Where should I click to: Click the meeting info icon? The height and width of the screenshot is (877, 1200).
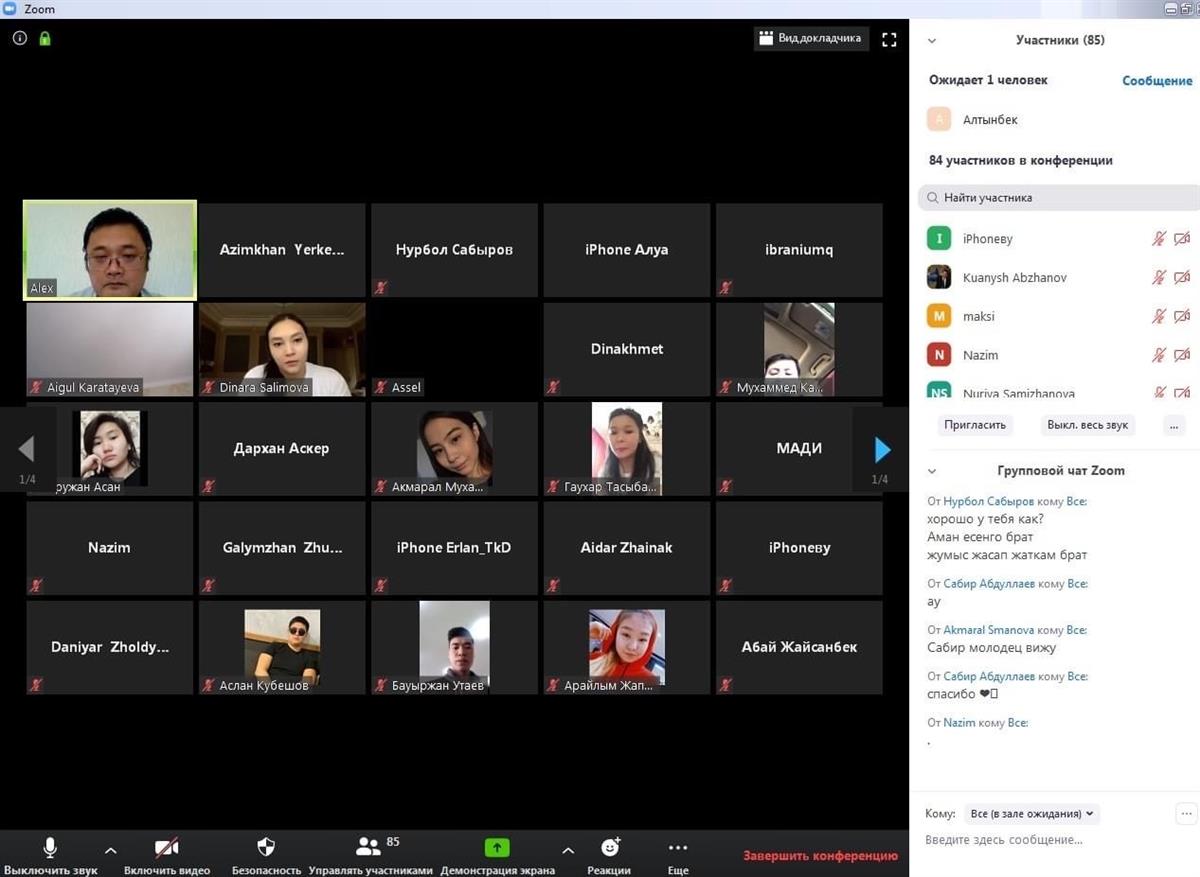(x=20, y=38)
